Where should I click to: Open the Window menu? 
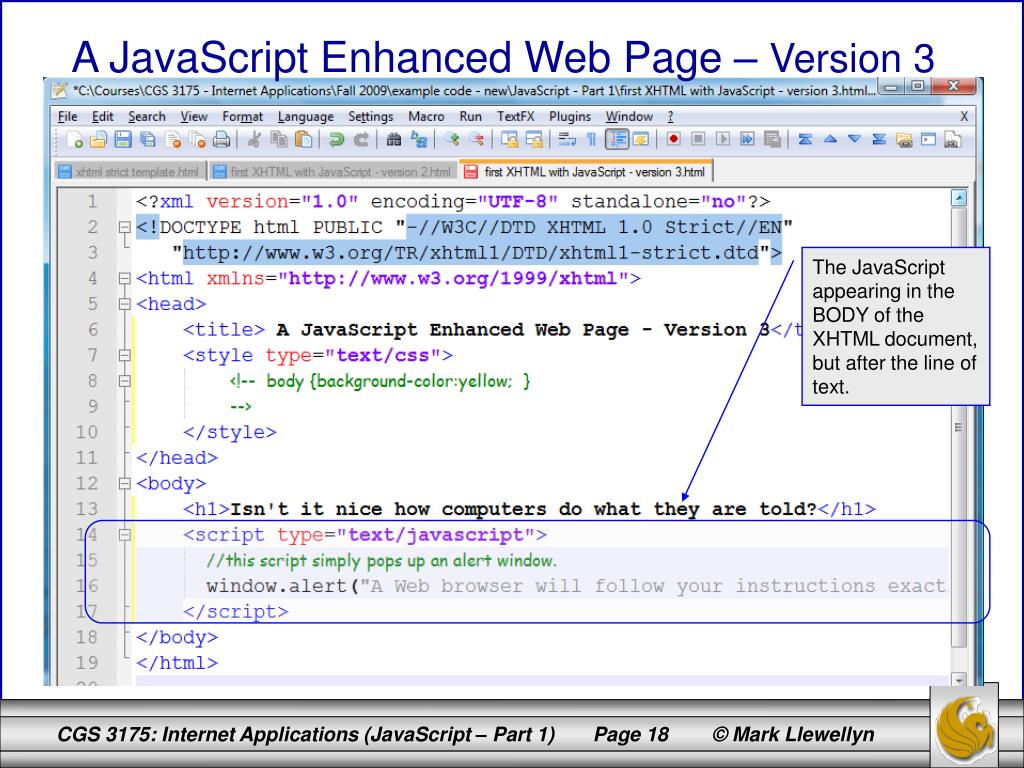pyautogui.click(x=629, y=116)
